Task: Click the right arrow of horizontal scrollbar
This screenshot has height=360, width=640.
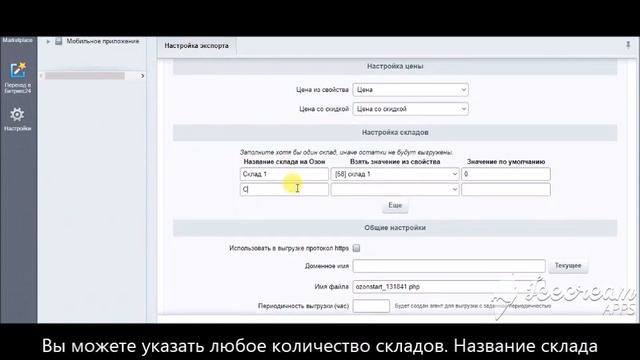Action: [142, 76]
